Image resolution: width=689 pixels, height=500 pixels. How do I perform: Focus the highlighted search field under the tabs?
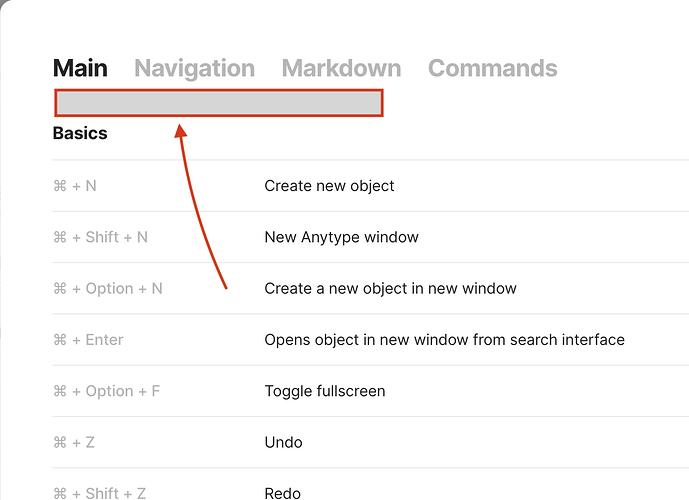pos(219,103)
